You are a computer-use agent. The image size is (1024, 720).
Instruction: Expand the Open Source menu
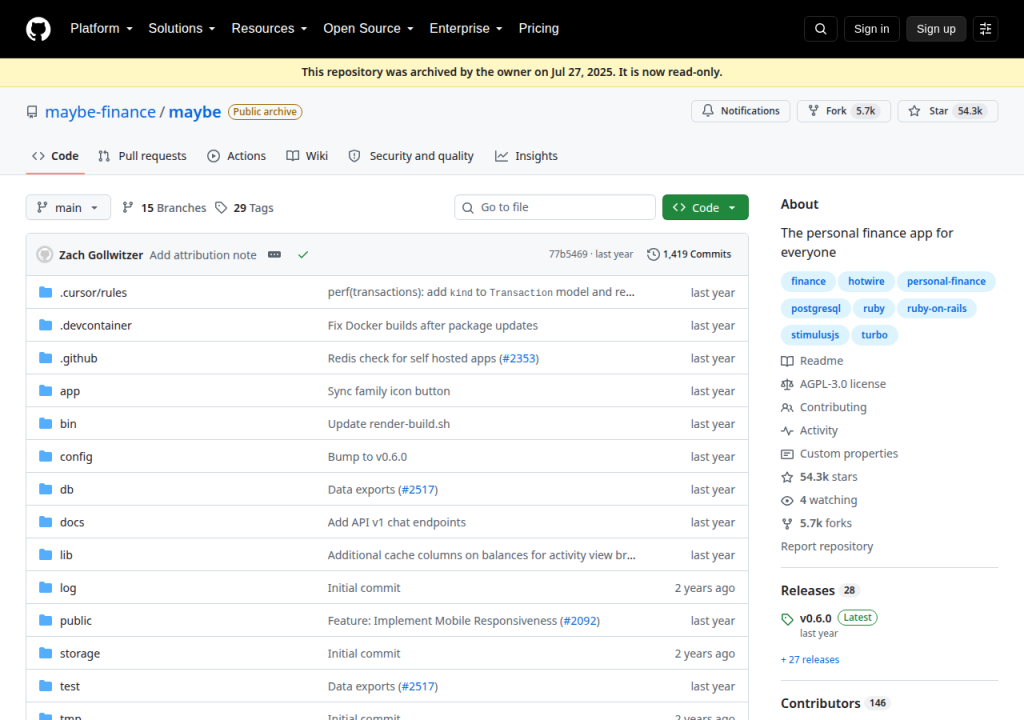pyautogui.click(x=368, y=29)
